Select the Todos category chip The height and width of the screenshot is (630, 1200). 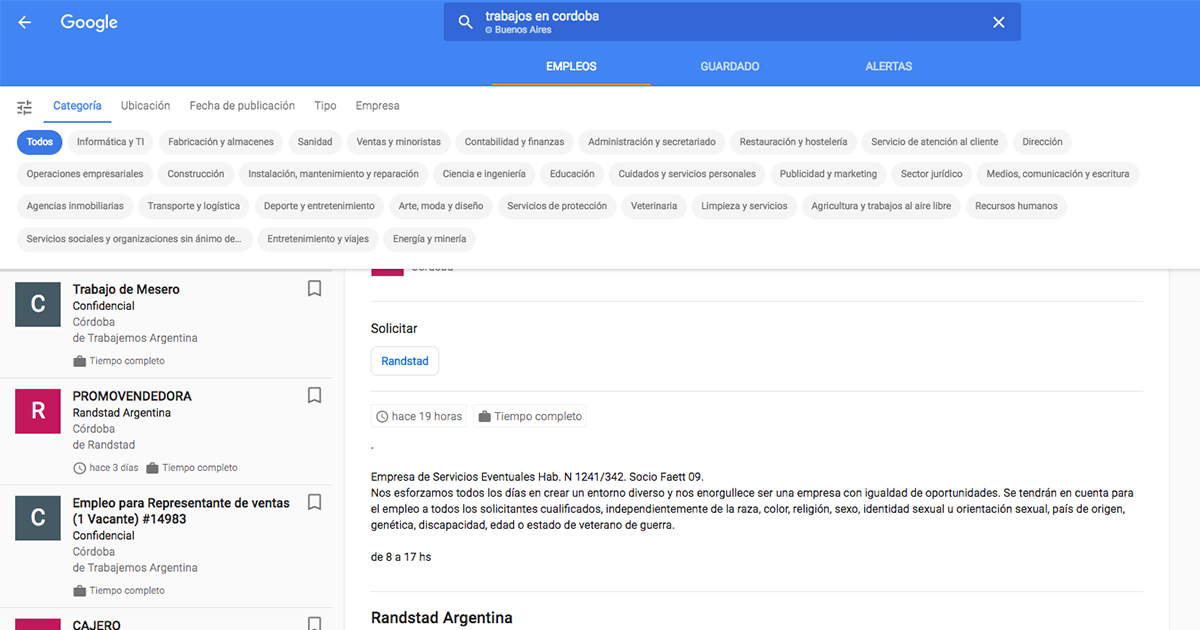(x=40, y=142)
